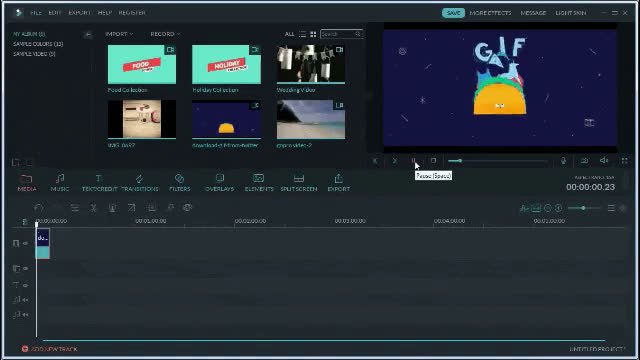
Task: Pause the preview playback
Action: (x=413, y=161)
